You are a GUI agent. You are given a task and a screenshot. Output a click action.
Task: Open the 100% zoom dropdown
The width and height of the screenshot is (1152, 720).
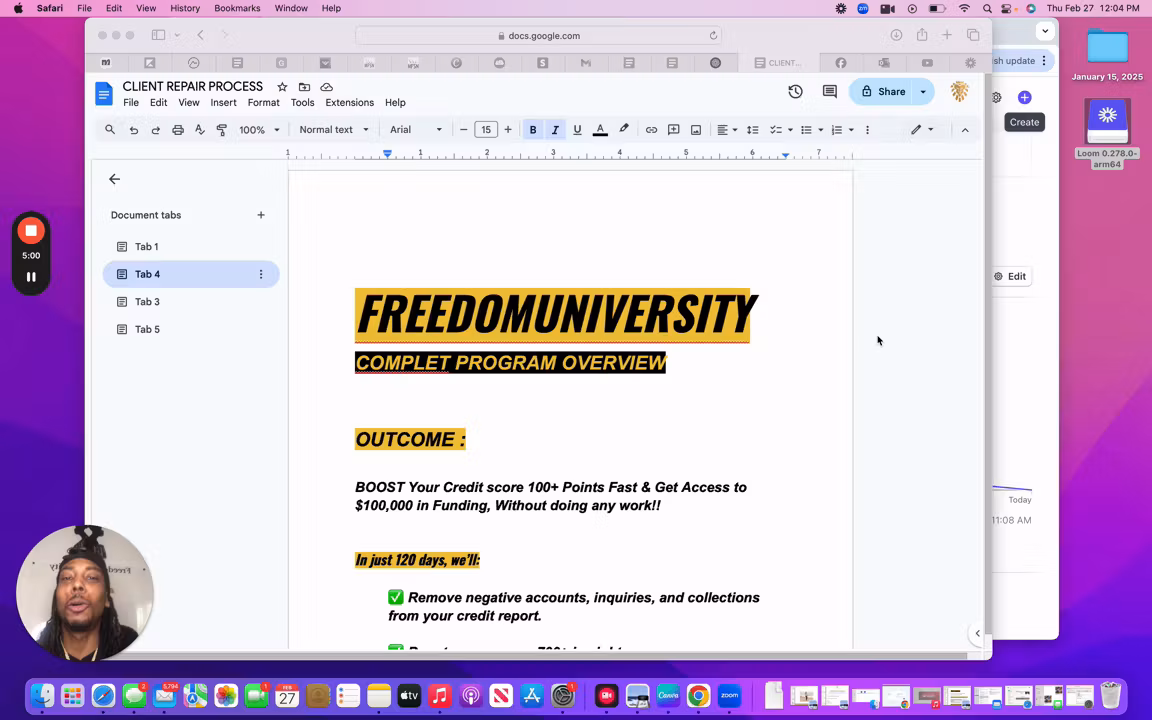259,130
